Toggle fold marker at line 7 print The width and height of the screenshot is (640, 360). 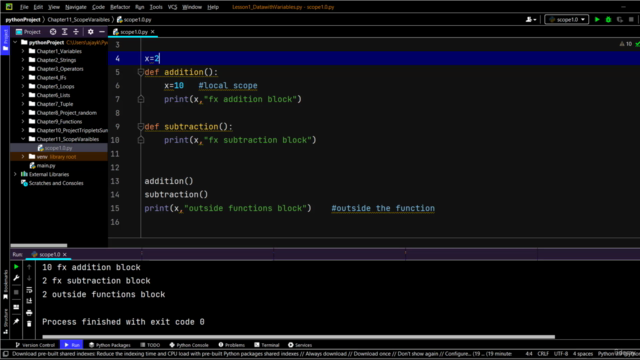point(140,99)
